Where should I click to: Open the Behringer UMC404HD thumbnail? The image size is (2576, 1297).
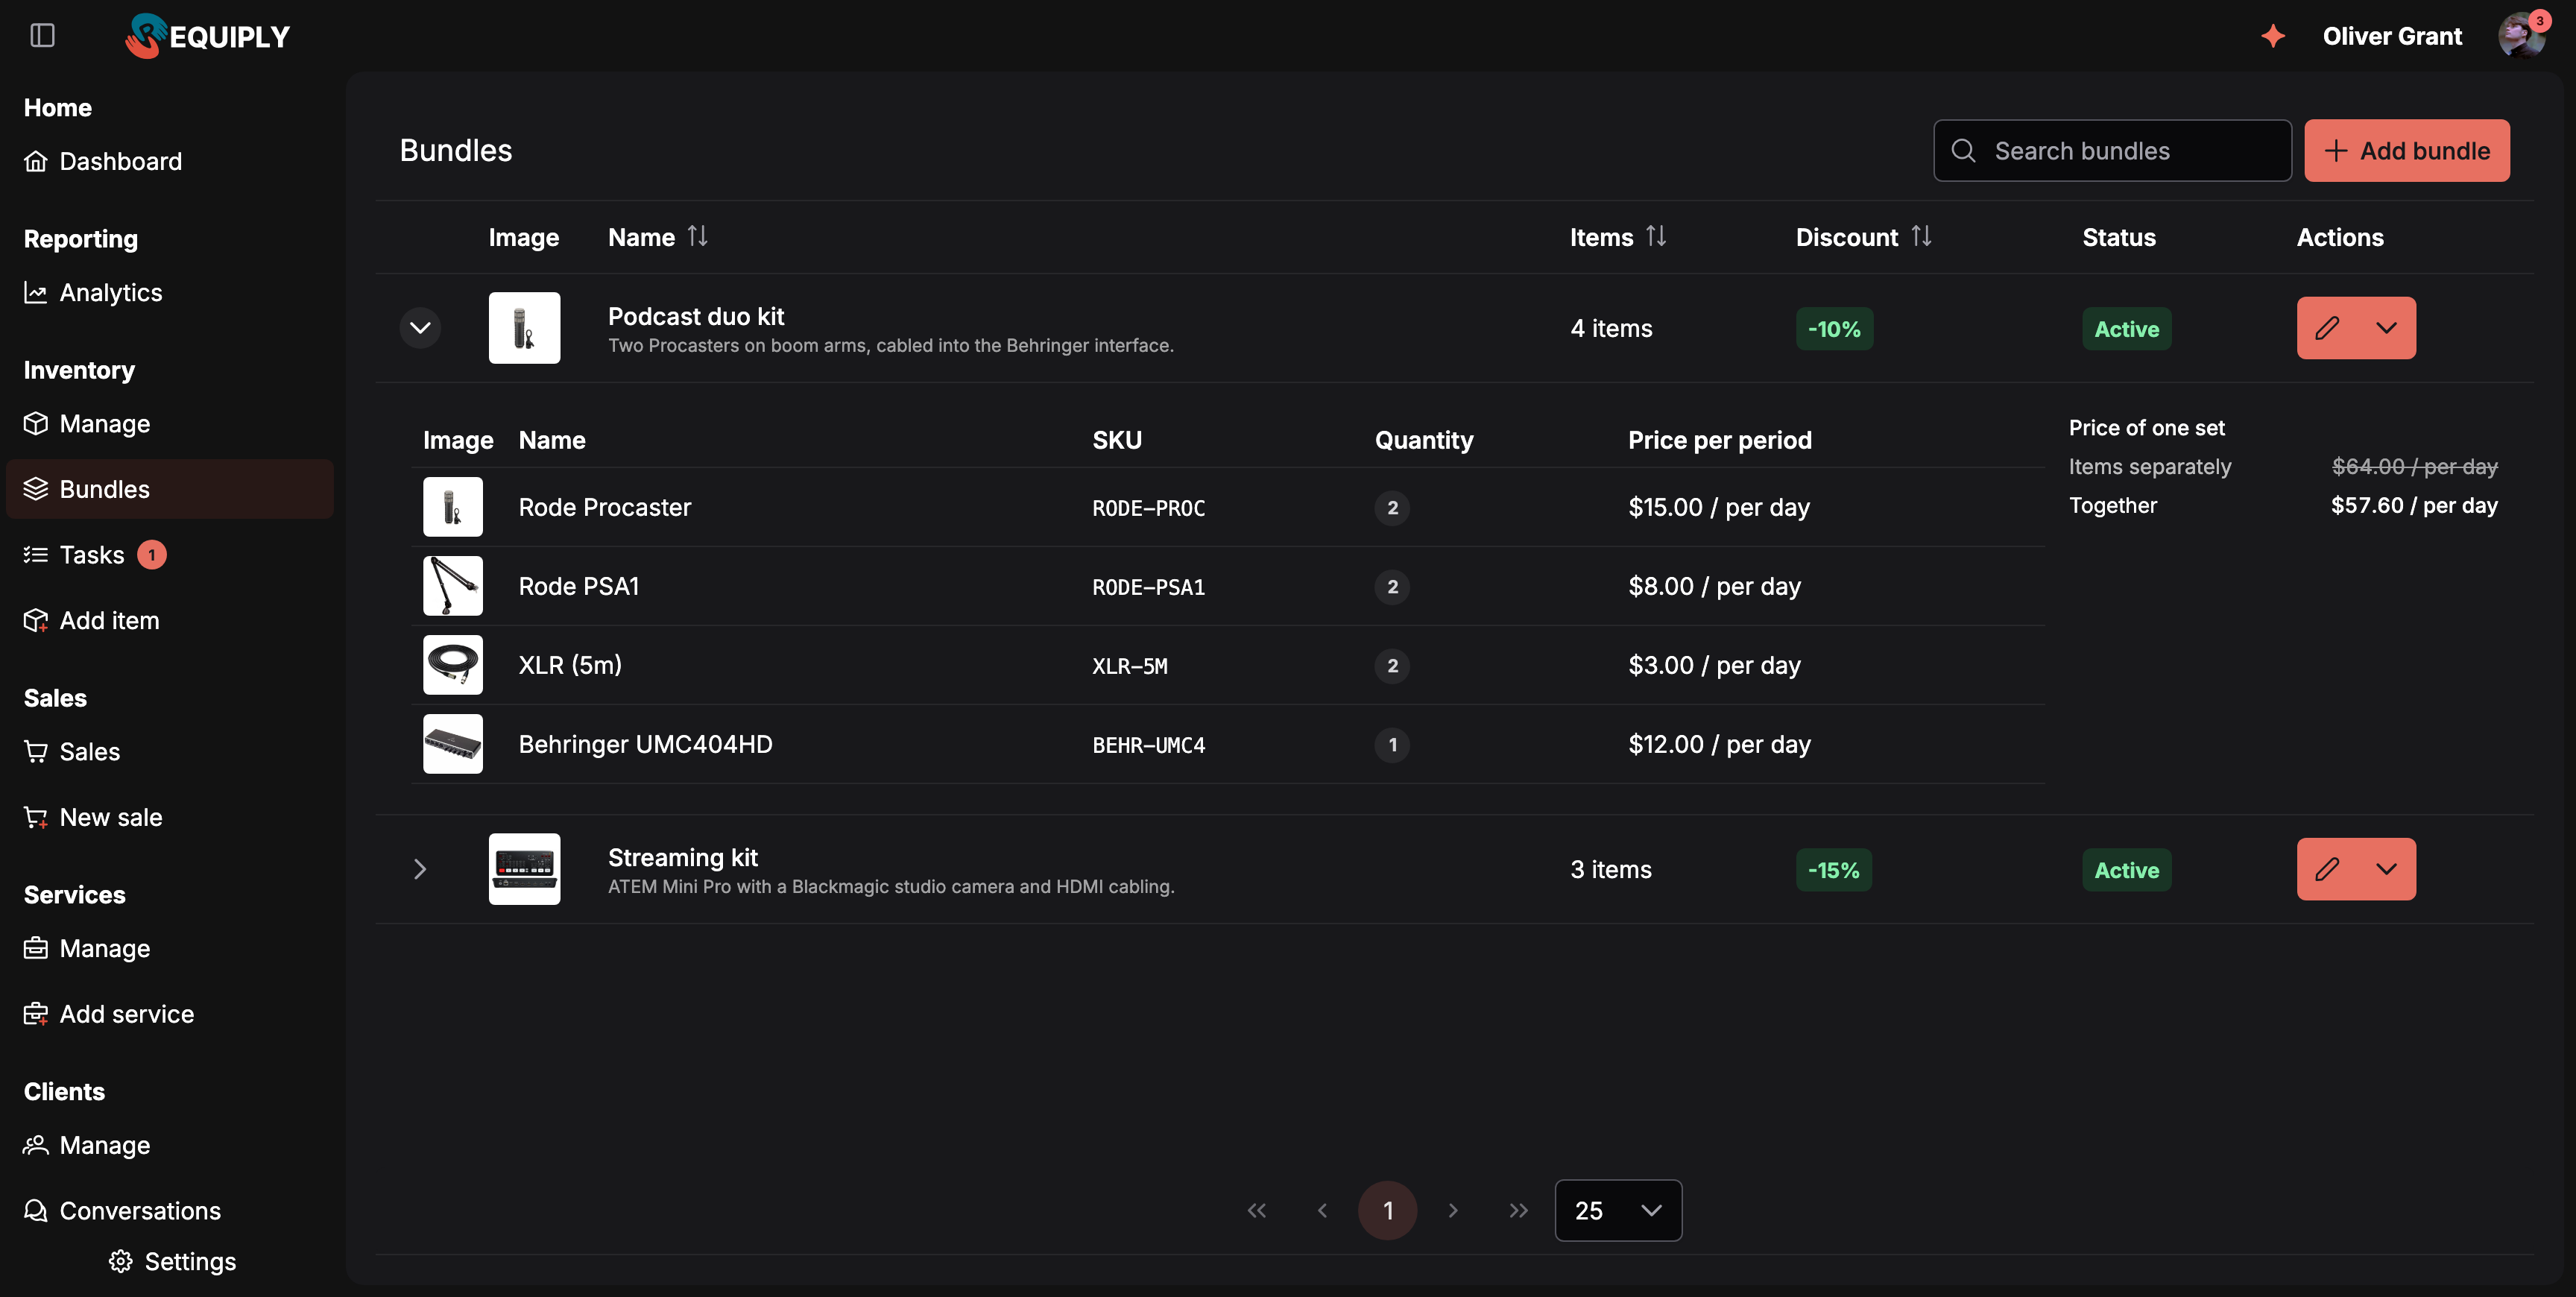(453, 744)
